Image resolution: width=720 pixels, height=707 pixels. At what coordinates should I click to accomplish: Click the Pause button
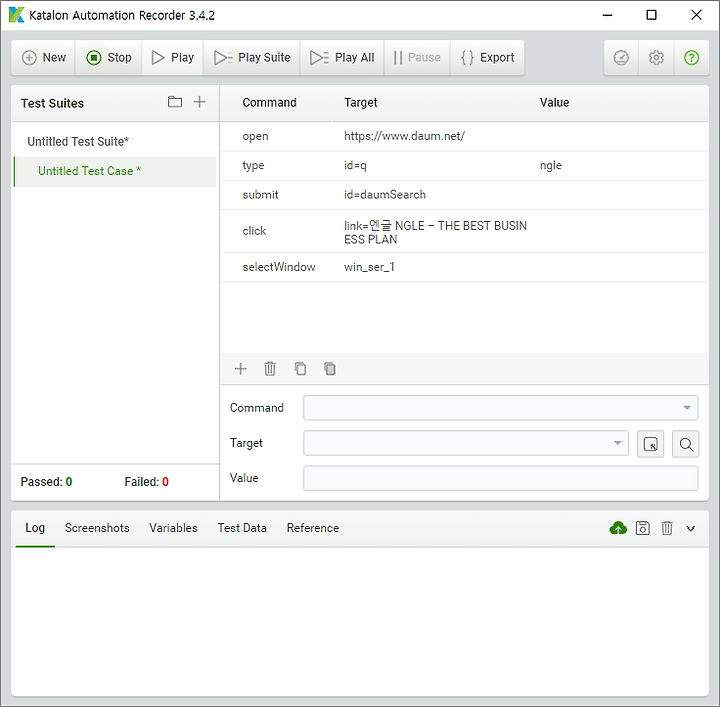tap(417, 57)
